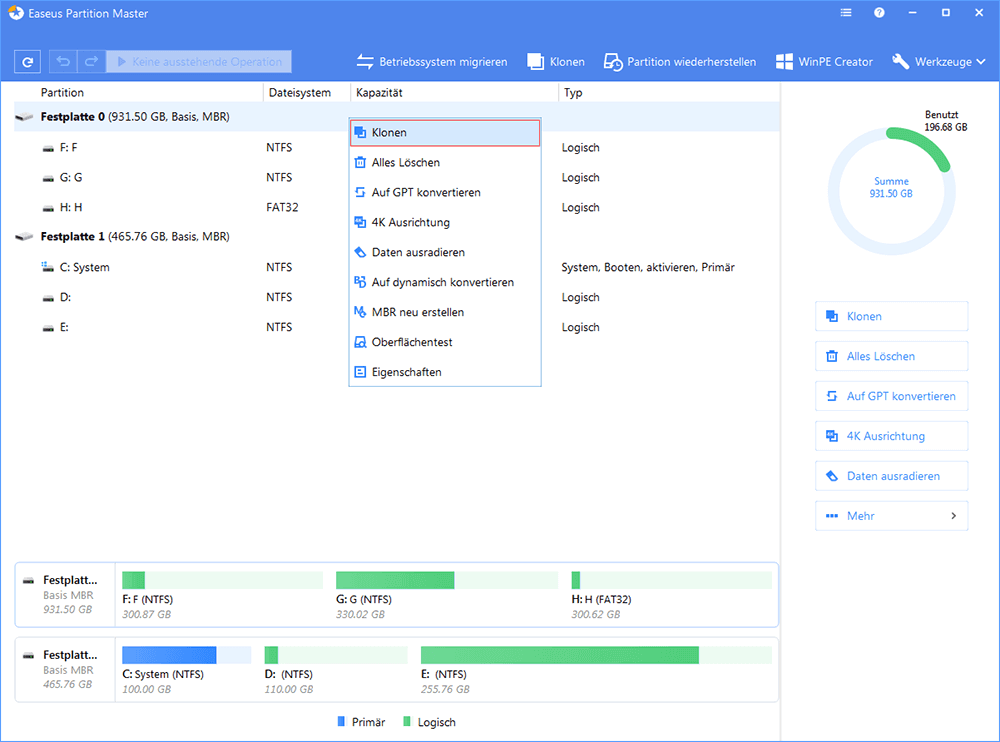Click the 4K Ausrichtung icon in right panel

coord(832,436)
